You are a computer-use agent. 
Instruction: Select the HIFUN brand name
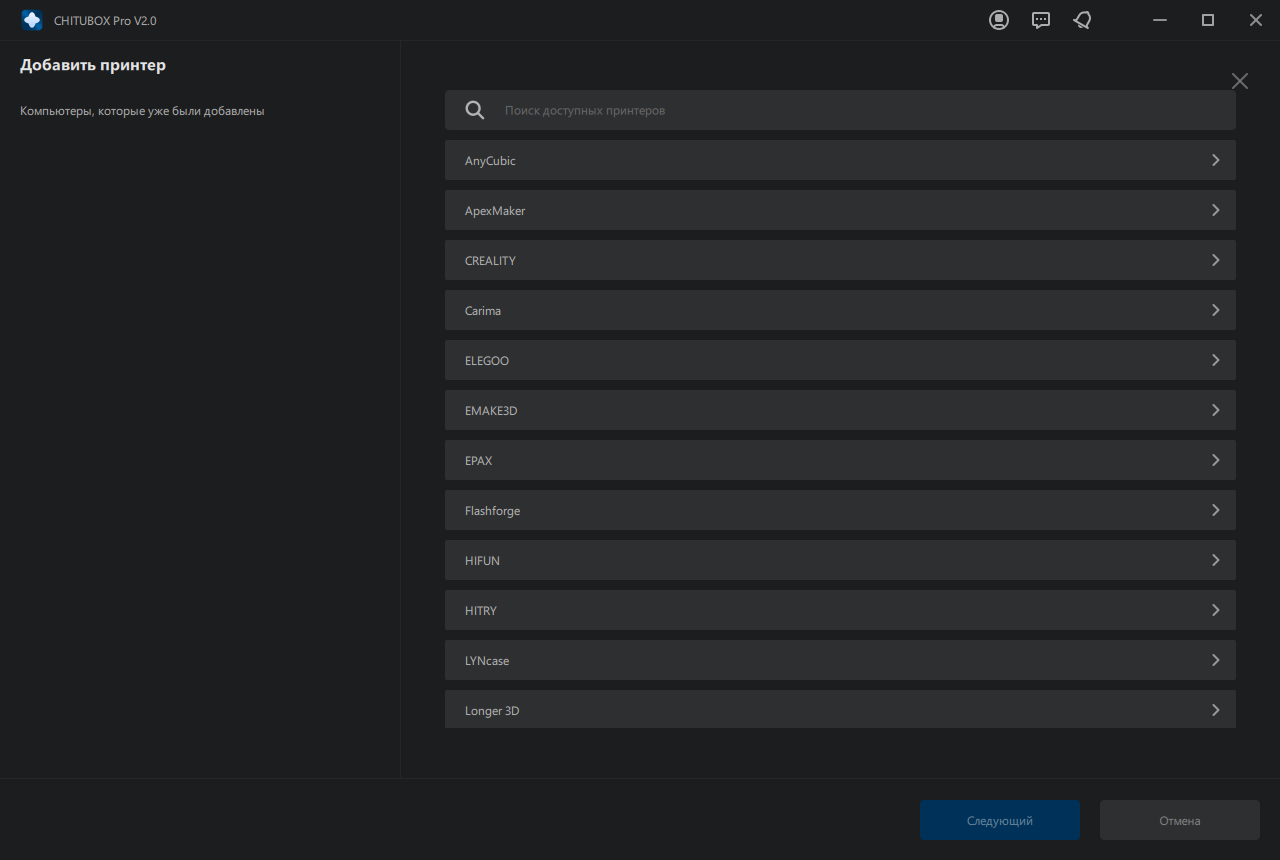[482, 561]
